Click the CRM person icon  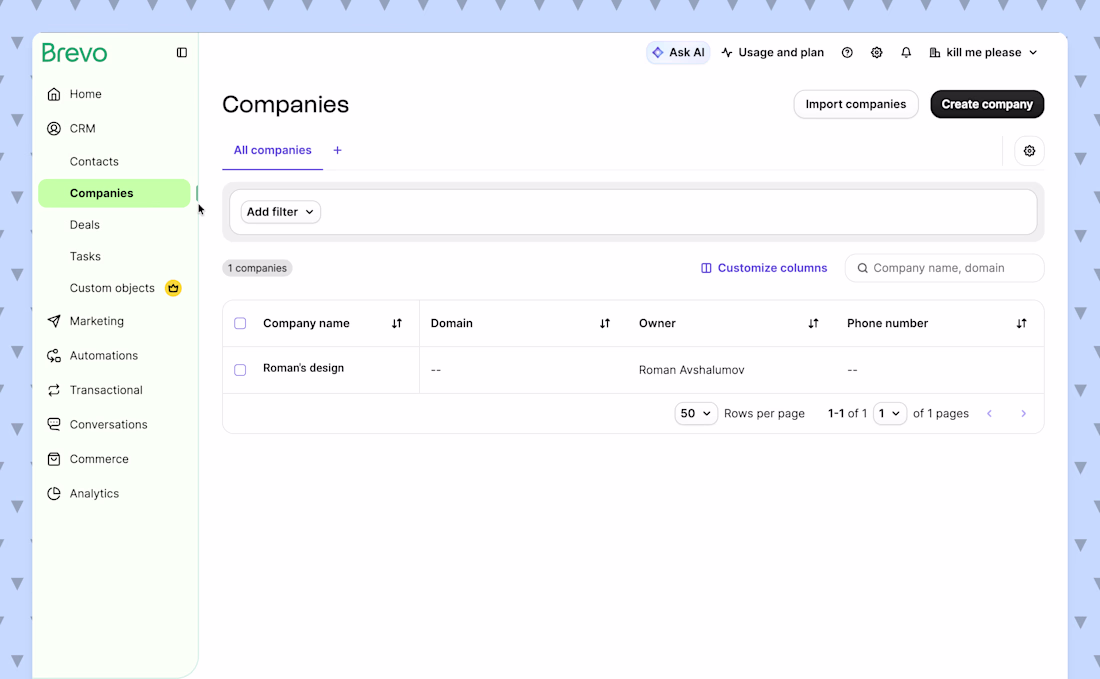pyautogui.click(x=54, y=128)
